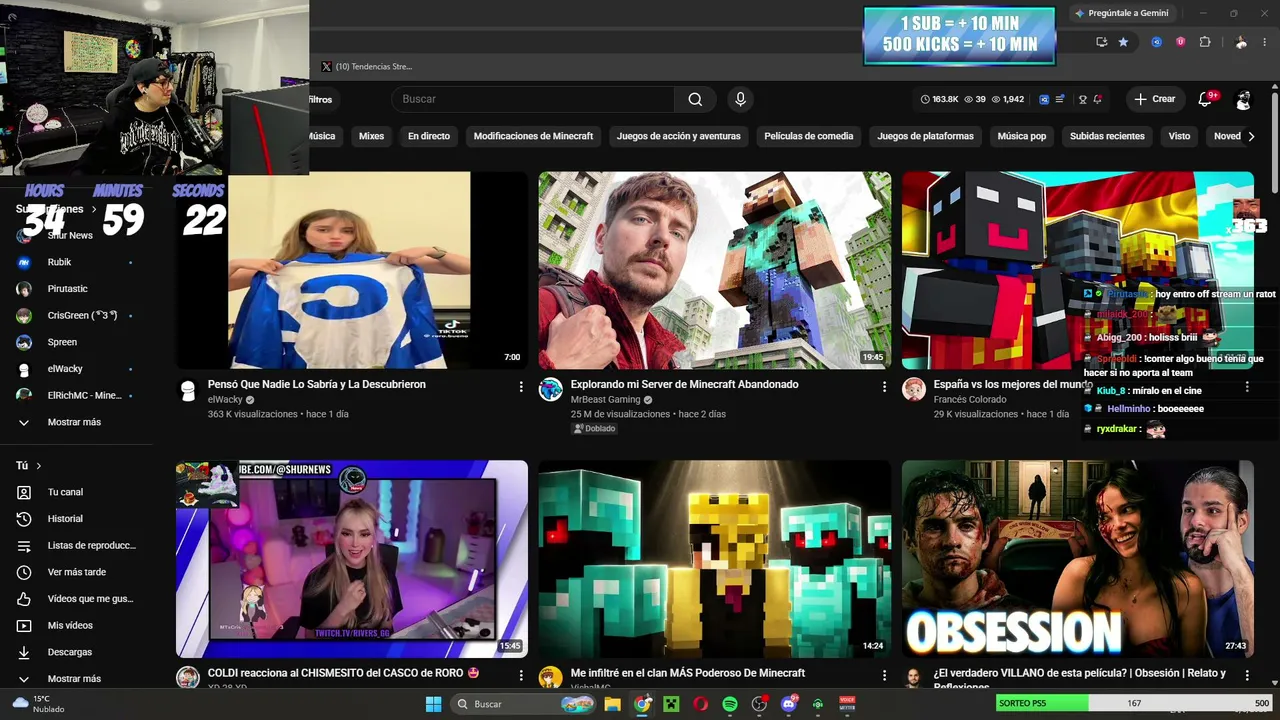
Task: Bookmark this page with the star icon
Action: point(1123,42)
